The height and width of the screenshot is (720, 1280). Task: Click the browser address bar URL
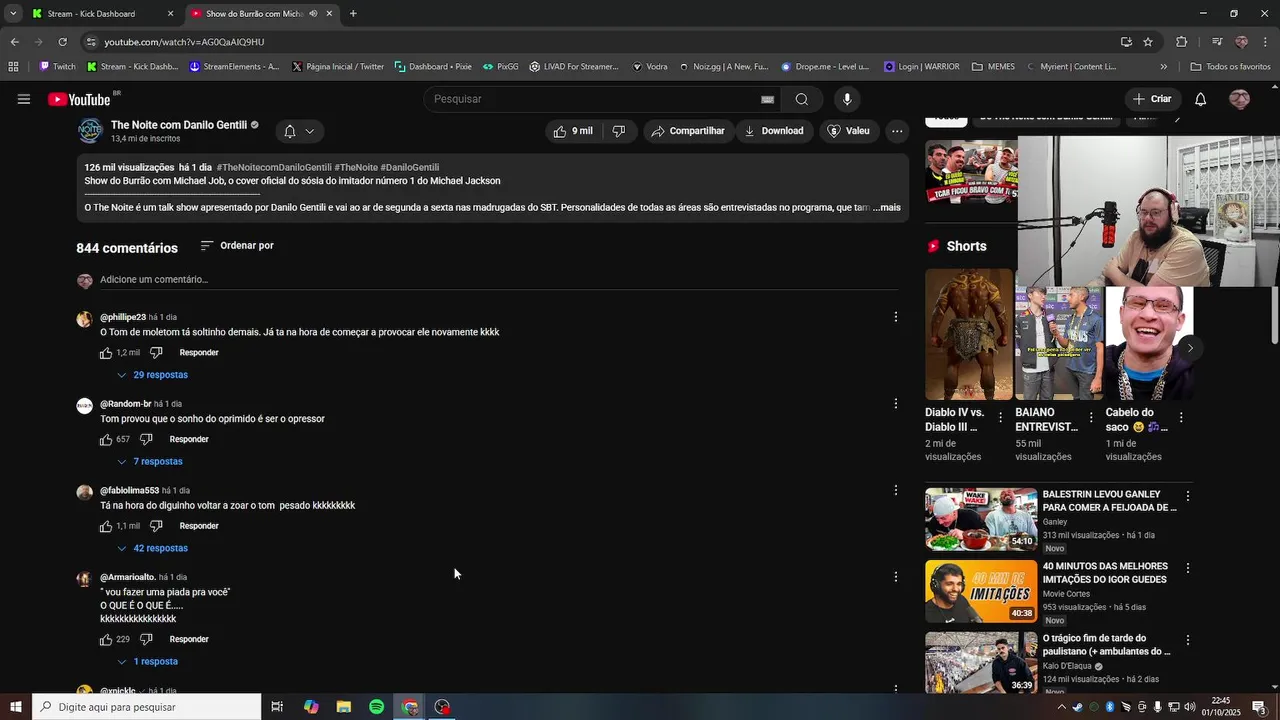(184, 42)
